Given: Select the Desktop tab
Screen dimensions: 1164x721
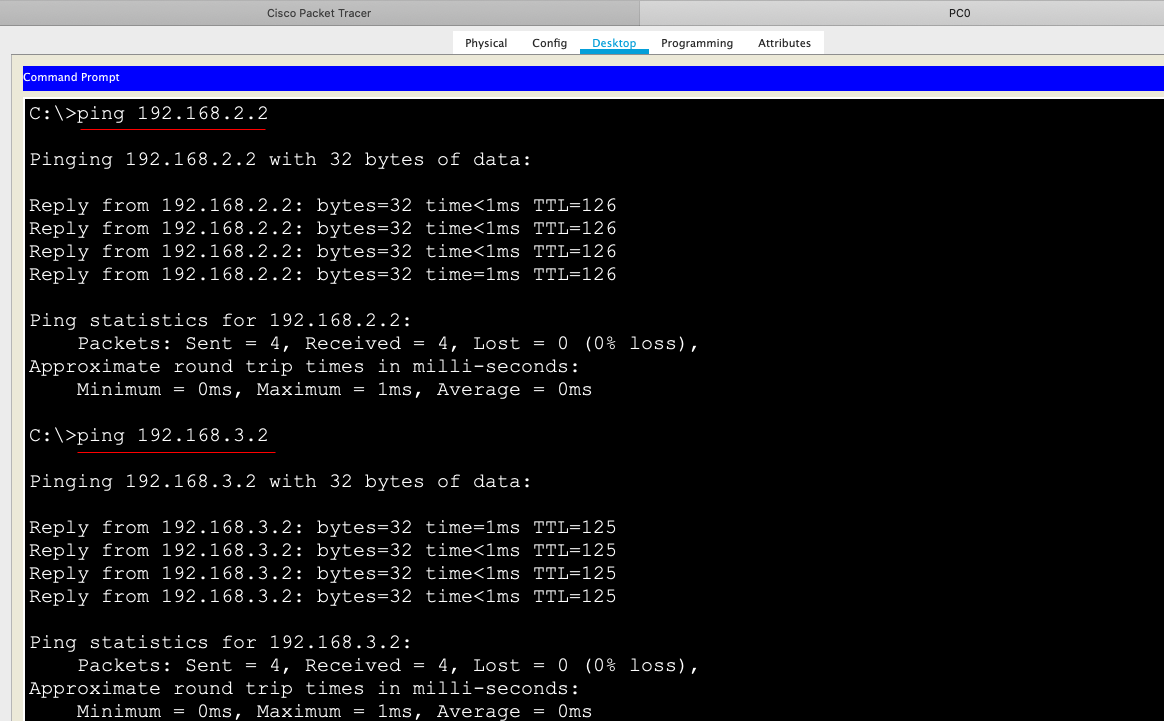Looking at the screenshot, I should pos(614,43).
